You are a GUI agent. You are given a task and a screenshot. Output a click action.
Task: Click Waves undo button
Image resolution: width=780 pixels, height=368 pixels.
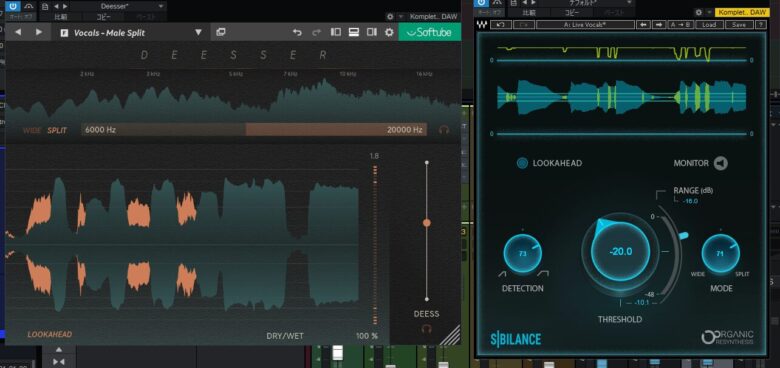(x=501, y=24)
